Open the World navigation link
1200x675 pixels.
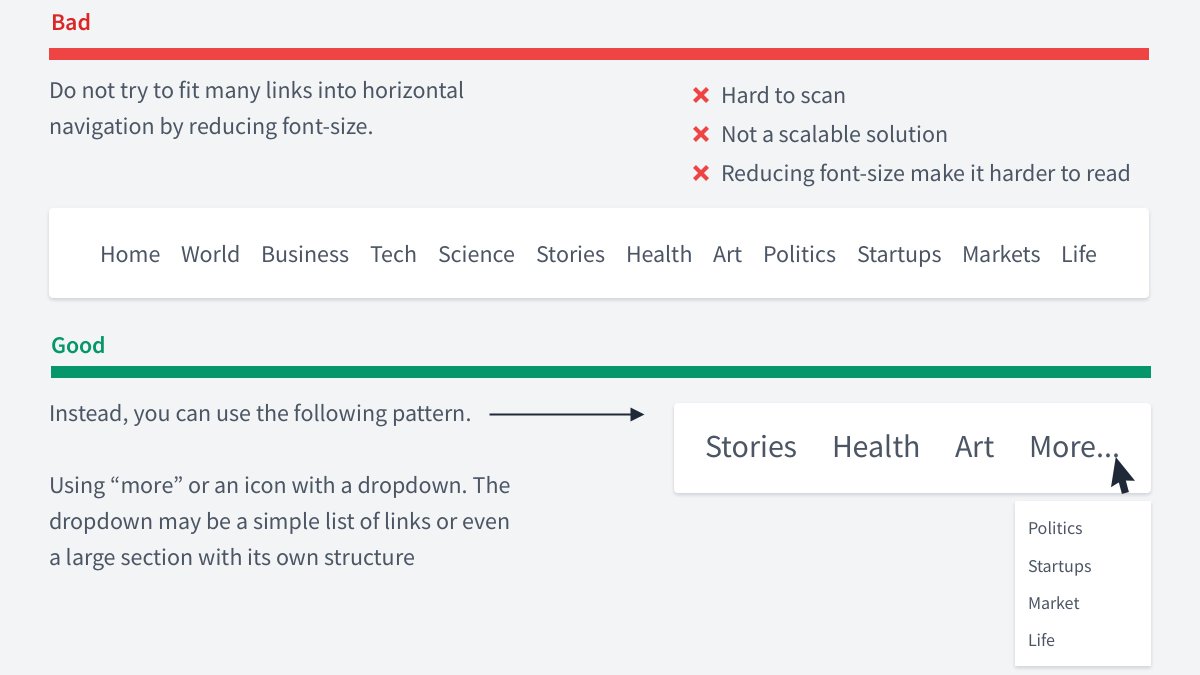pos(210,254)
